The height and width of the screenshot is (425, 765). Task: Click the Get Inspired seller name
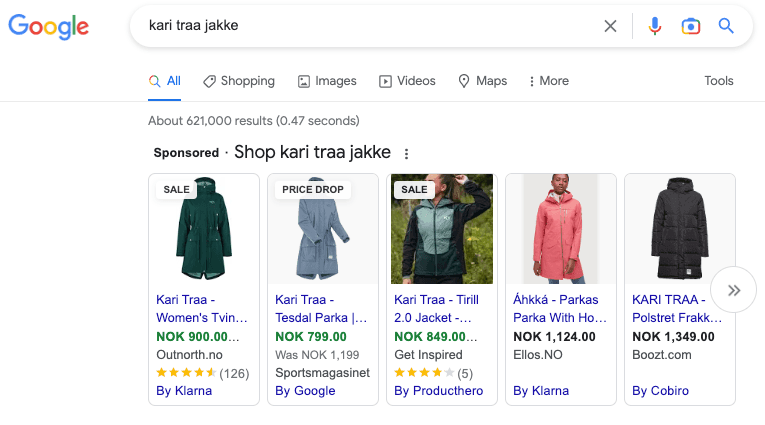click(x=428, y=355)
